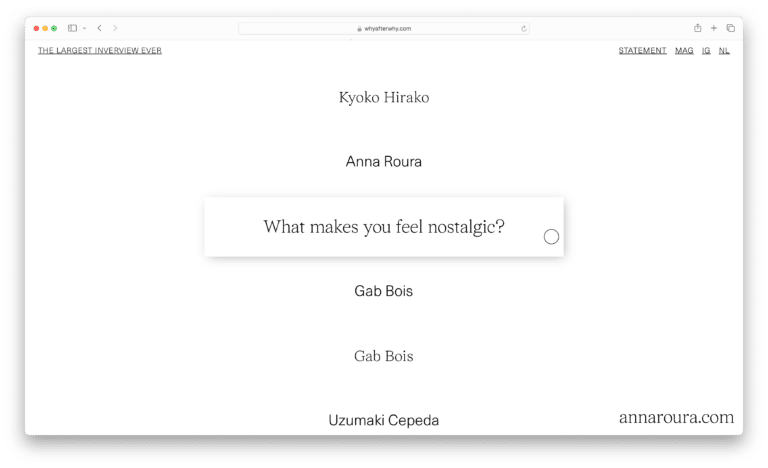
Task: Focus the whyafterwhy.com address field
Action: tap(384, 29)
